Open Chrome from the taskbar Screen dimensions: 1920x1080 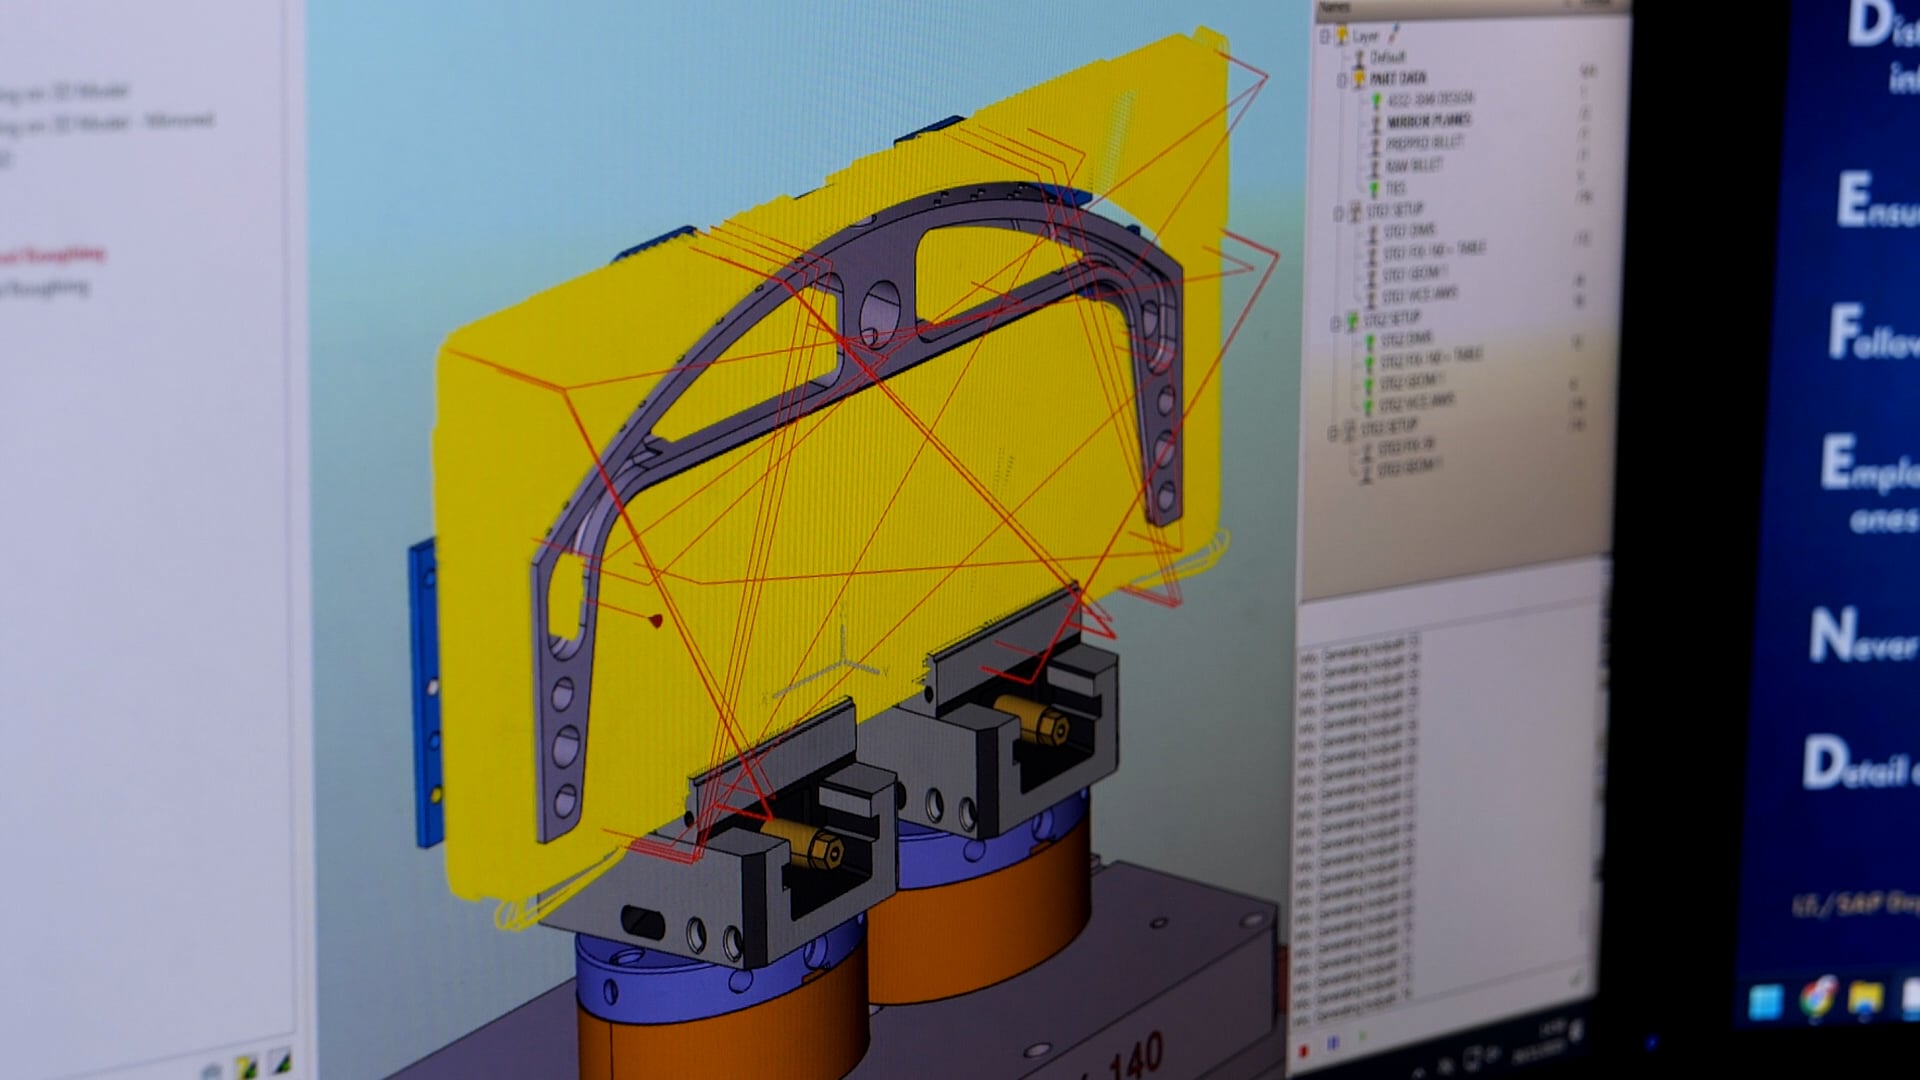(x=1817, y=998)
